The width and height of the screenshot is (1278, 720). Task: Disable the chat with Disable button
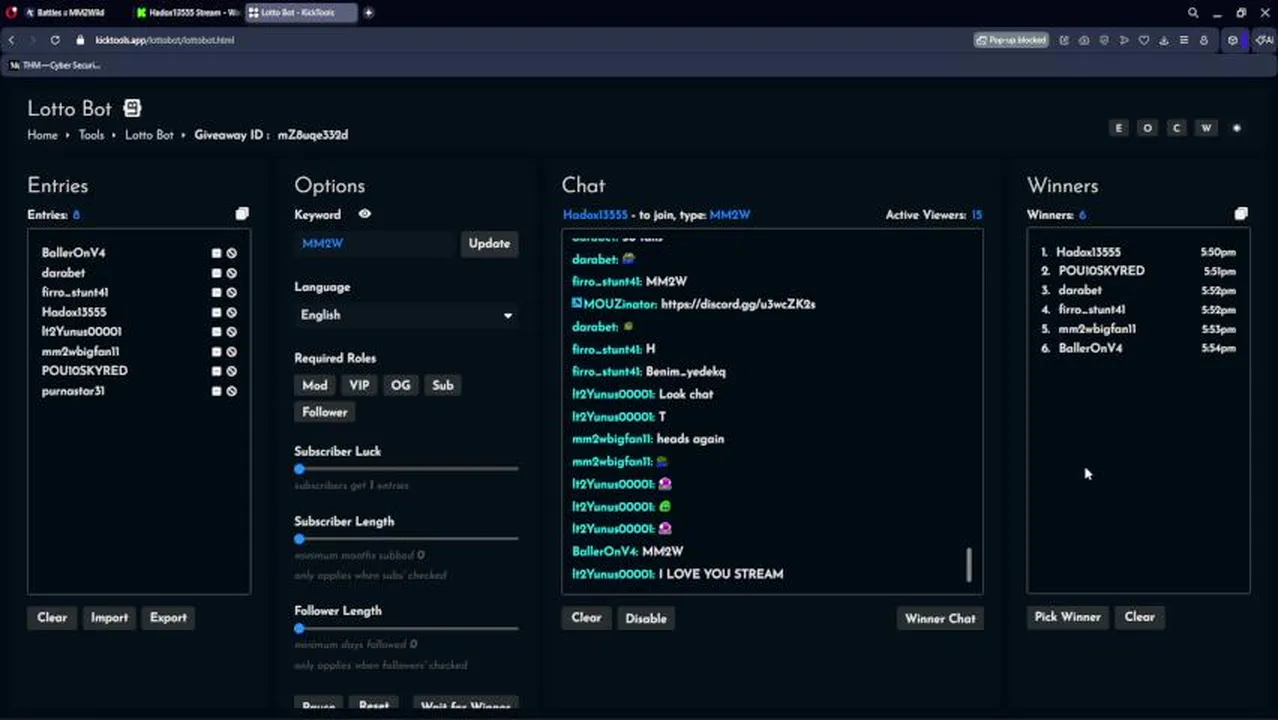coord(646,618)
